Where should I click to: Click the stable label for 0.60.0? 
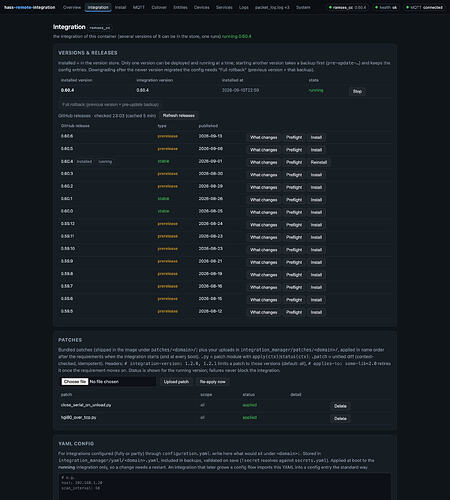click(x=163, y=211)
